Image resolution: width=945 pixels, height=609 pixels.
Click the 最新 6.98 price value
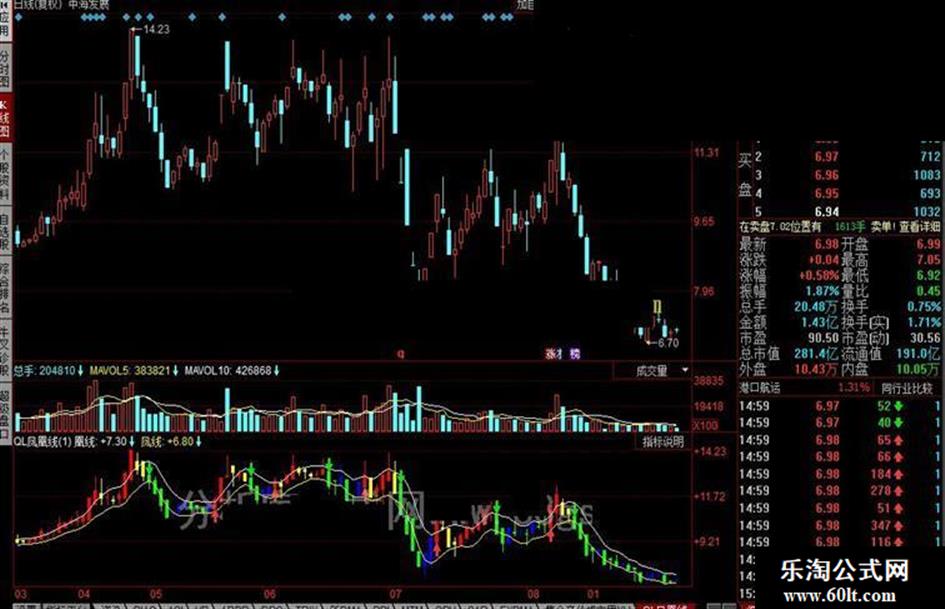tap(826, 244)
